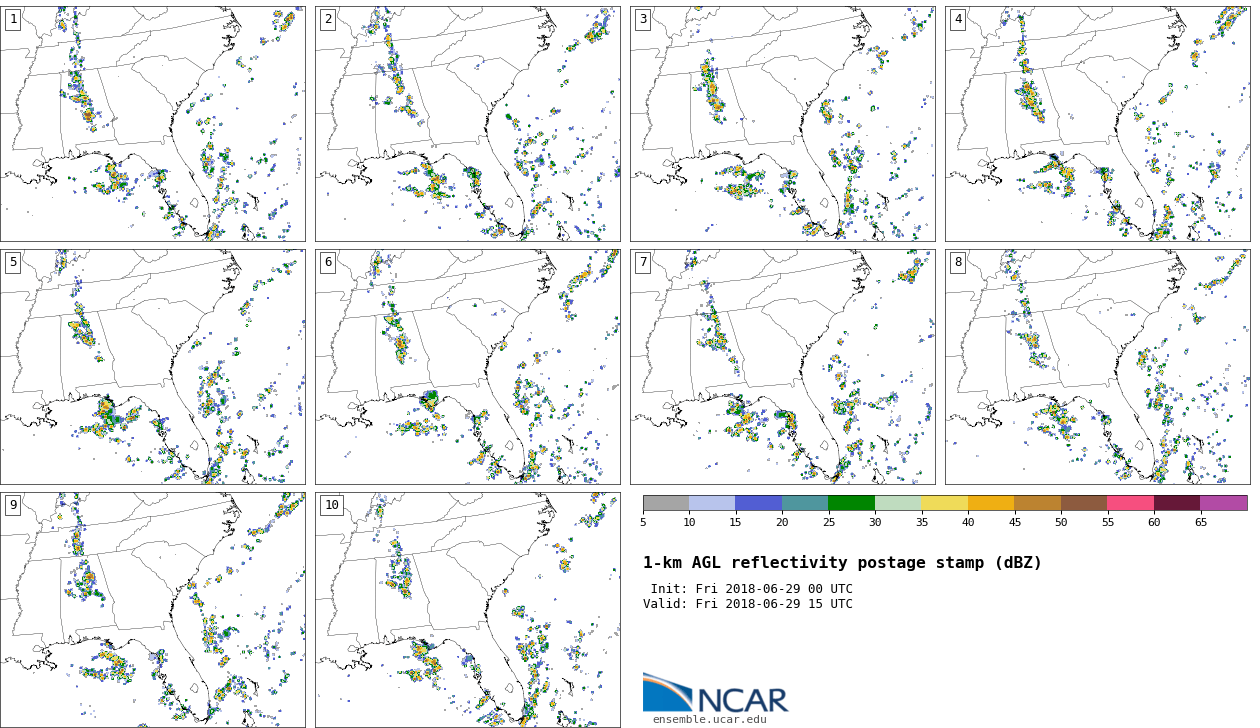This screenshot has width=1260, height=728.
Task: Choose ensemble member 10 map panel
Action: point(467,609)
